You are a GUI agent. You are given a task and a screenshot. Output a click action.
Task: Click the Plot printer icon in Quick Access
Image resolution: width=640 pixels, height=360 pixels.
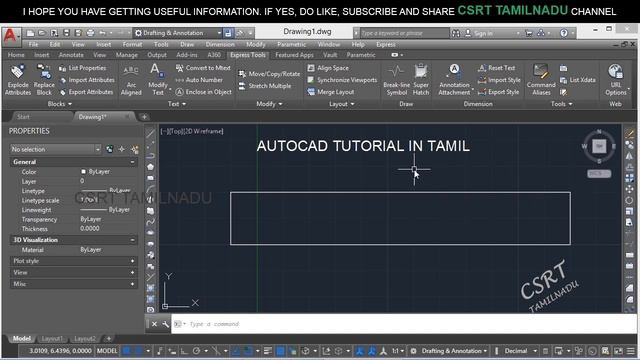90,33
